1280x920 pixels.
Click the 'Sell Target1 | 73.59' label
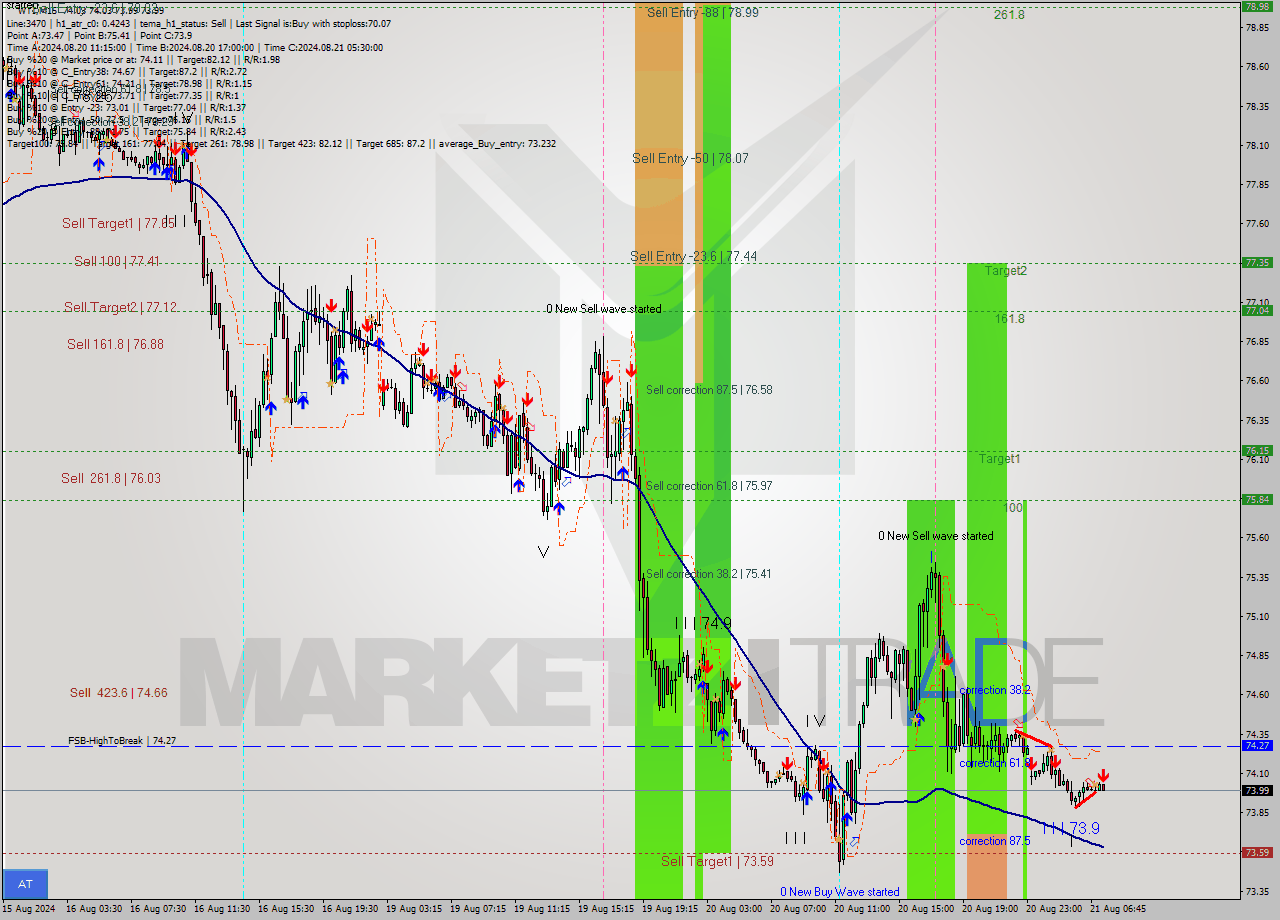pos(717,861)
